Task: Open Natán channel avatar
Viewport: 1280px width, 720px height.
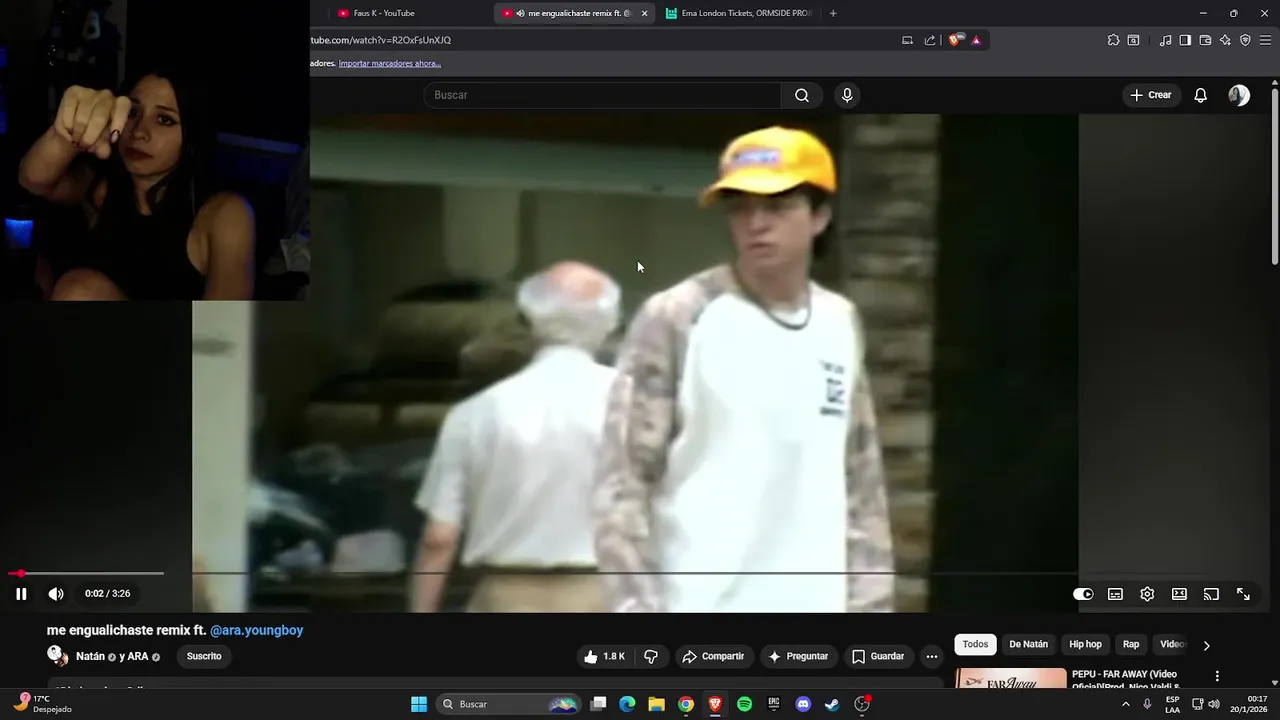Action: tap(57, 656)
